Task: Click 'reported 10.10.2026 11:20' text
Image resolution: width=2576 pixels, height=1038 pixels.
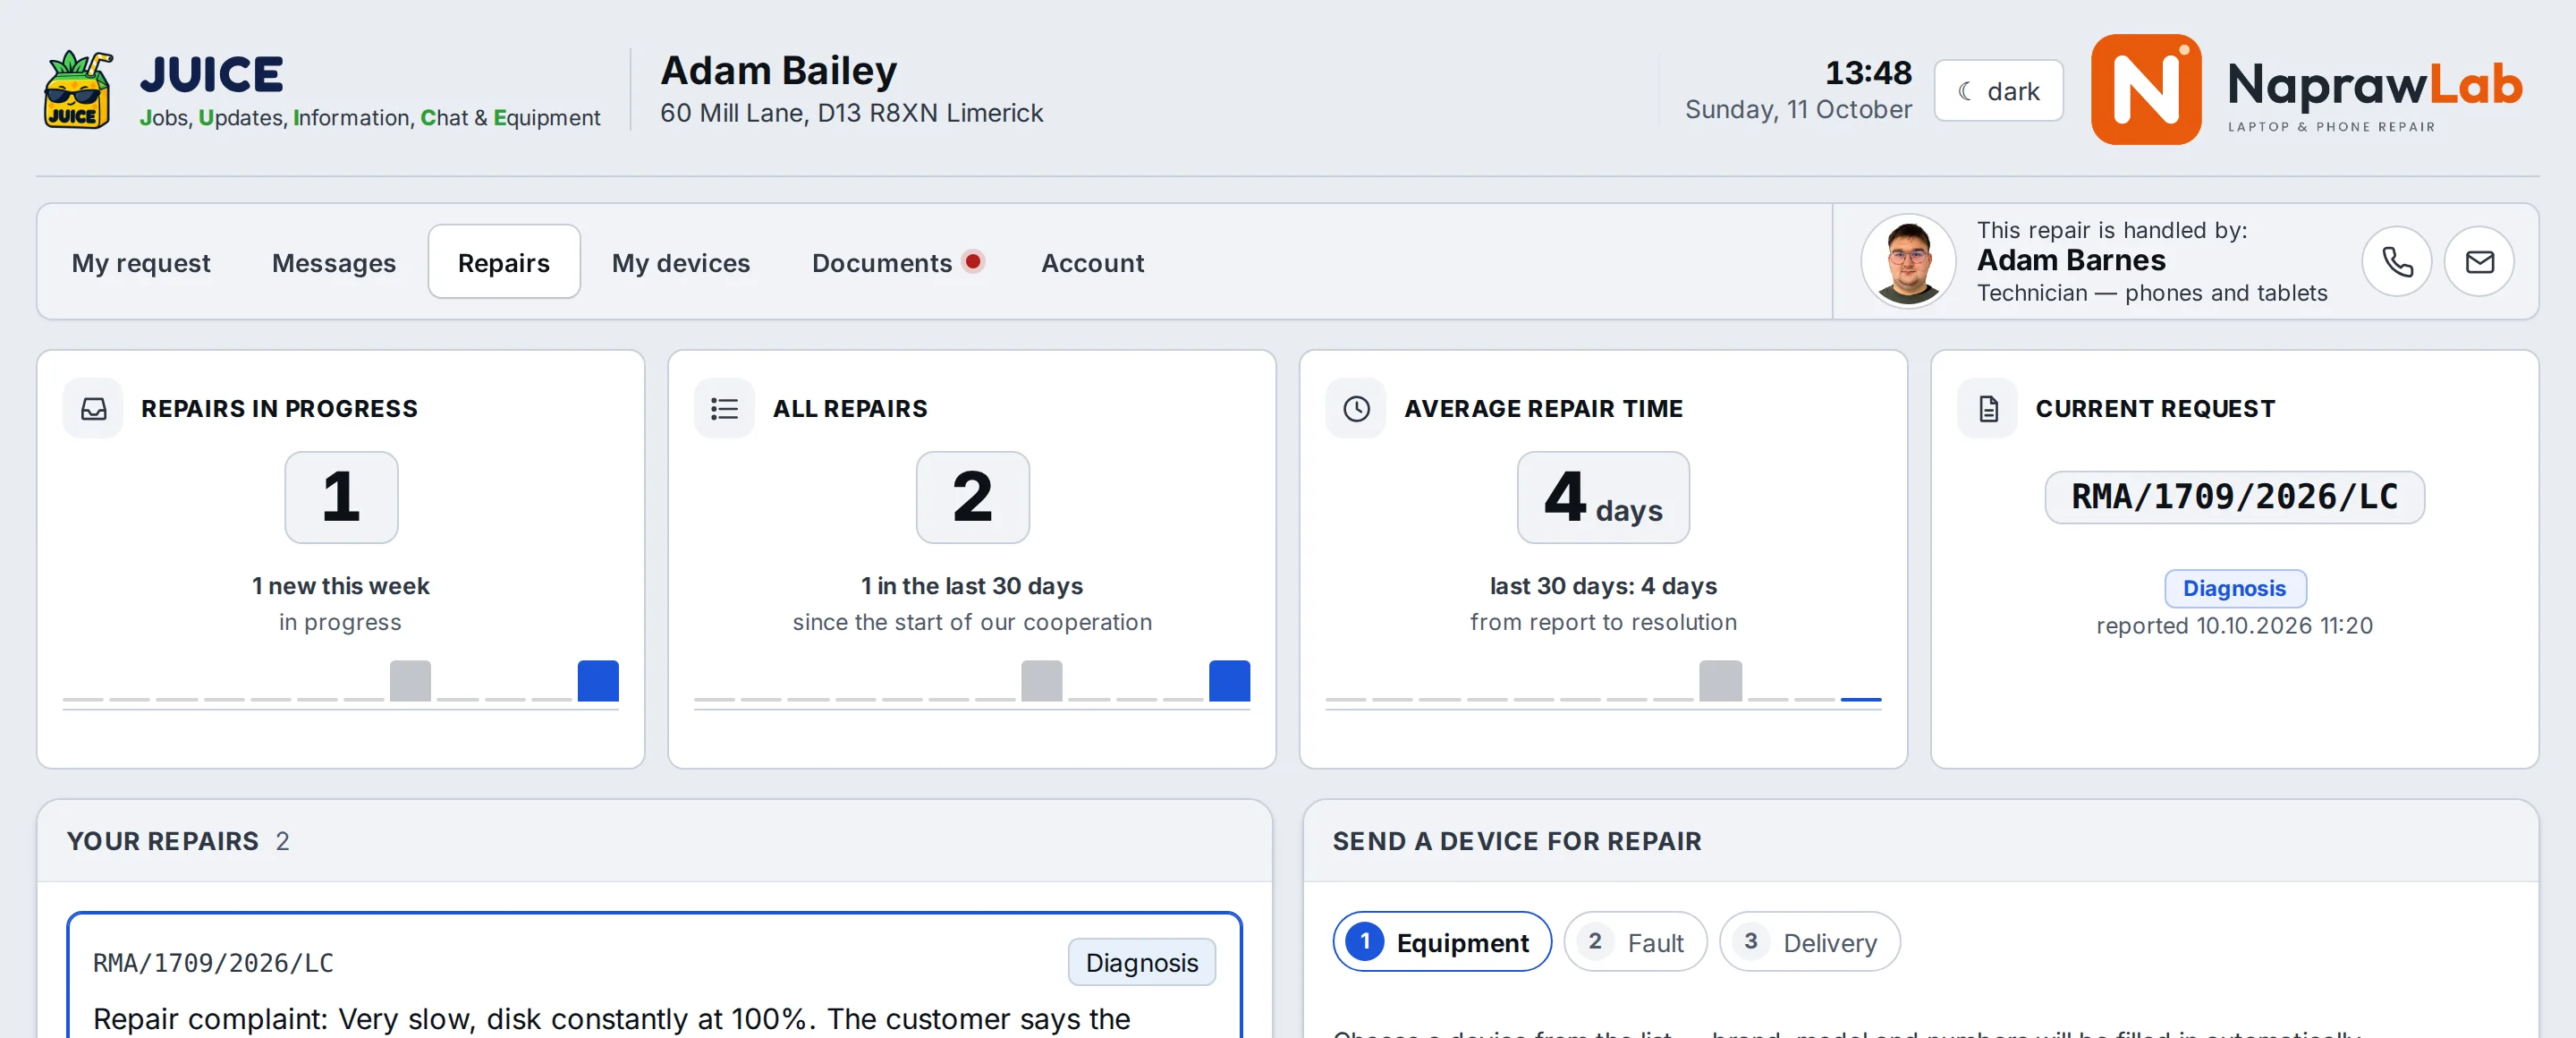Action: [x=2234, y=625]
